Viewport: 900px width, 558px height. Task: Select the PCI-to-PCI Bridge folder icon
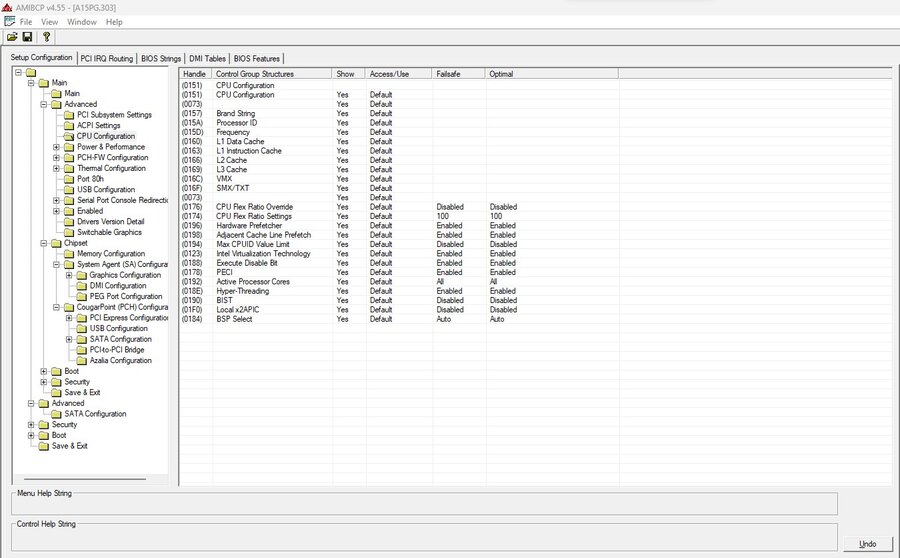[82, 350]
